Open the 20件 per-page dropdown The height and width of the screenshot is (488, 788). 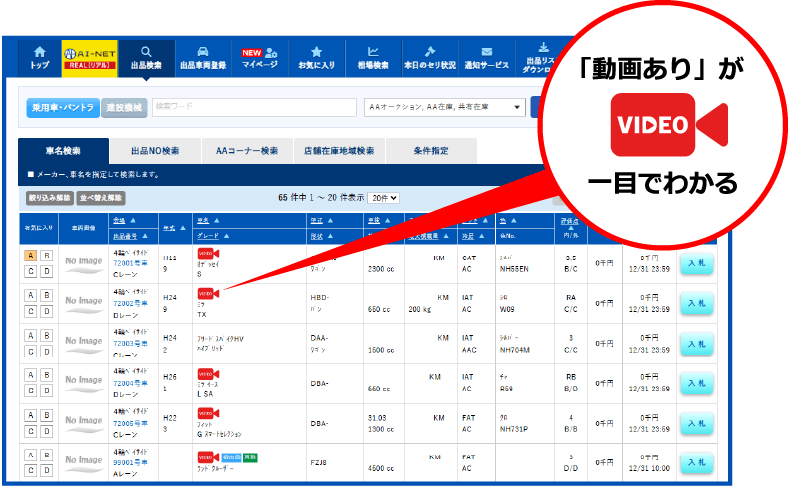click(383, 198)
